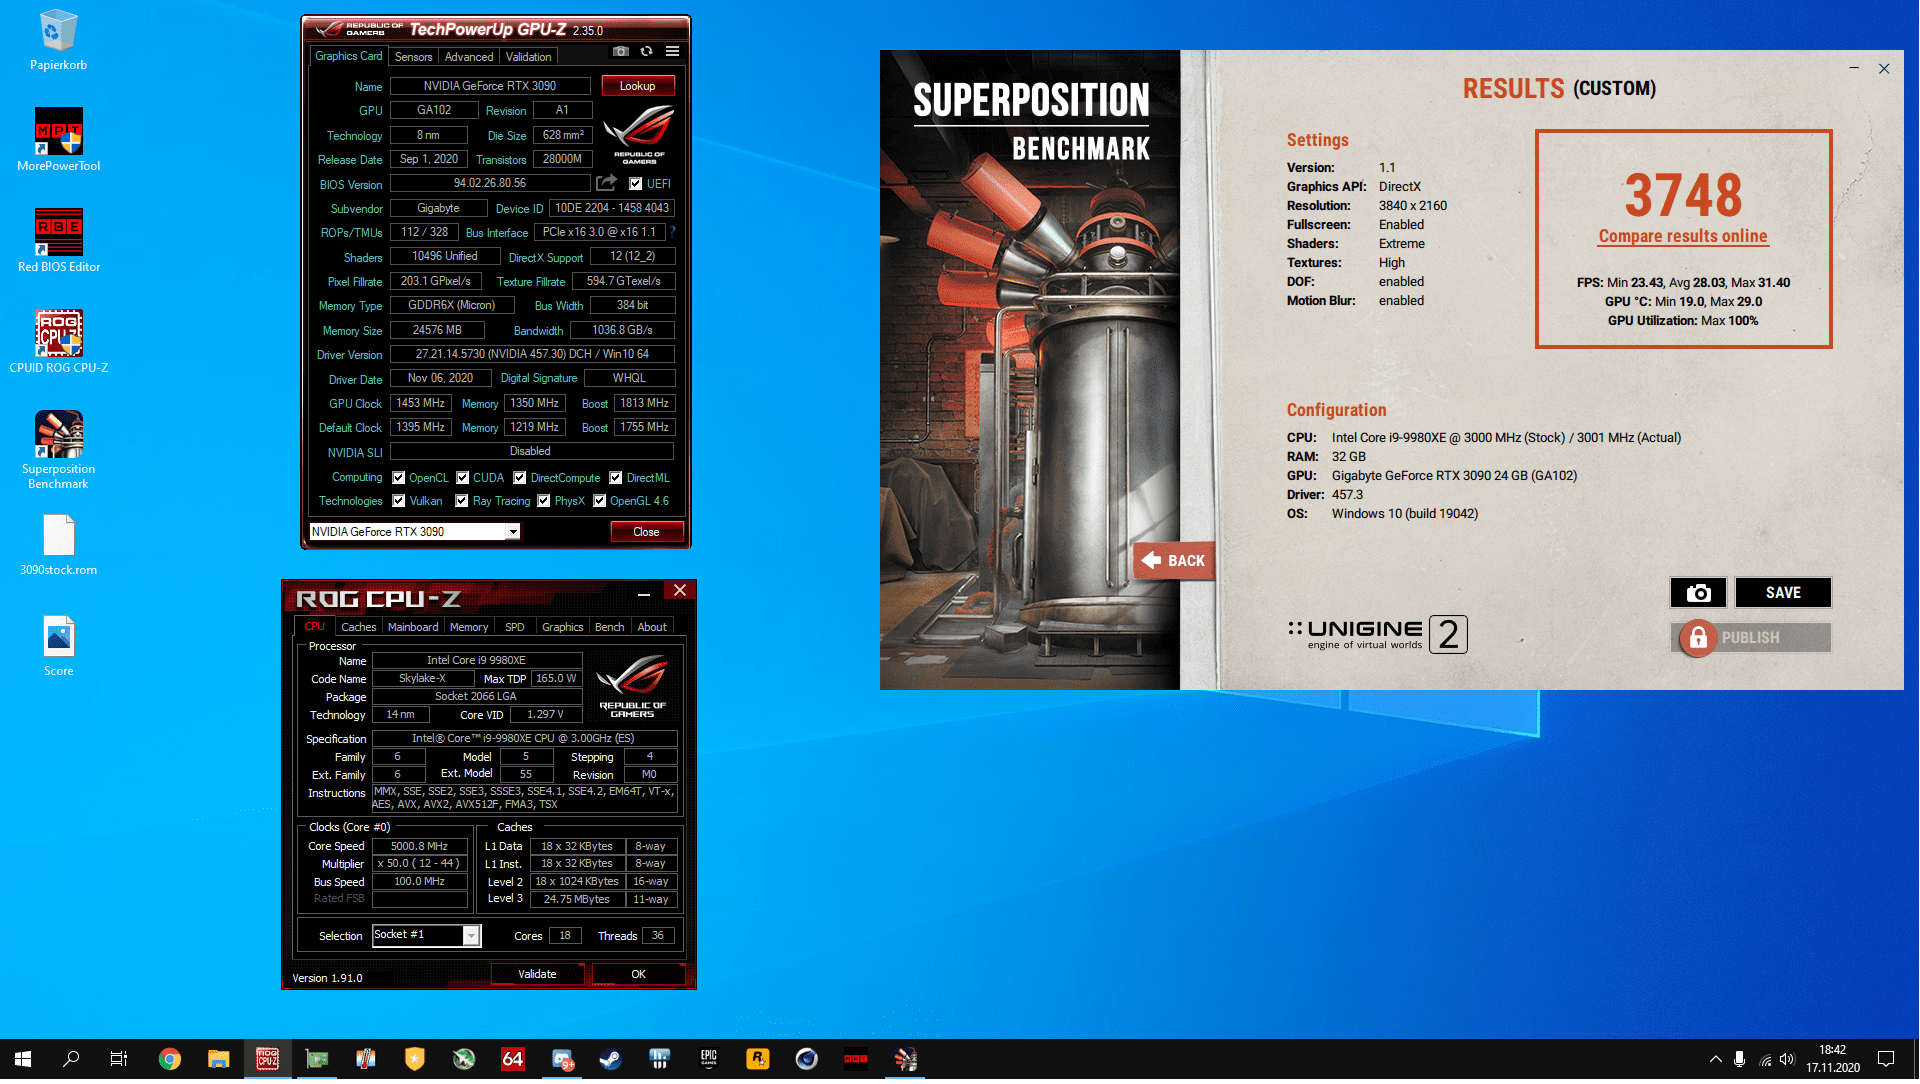
Task: Select the Superposition Benchmark desktop icon
Action: pos(59,450)
